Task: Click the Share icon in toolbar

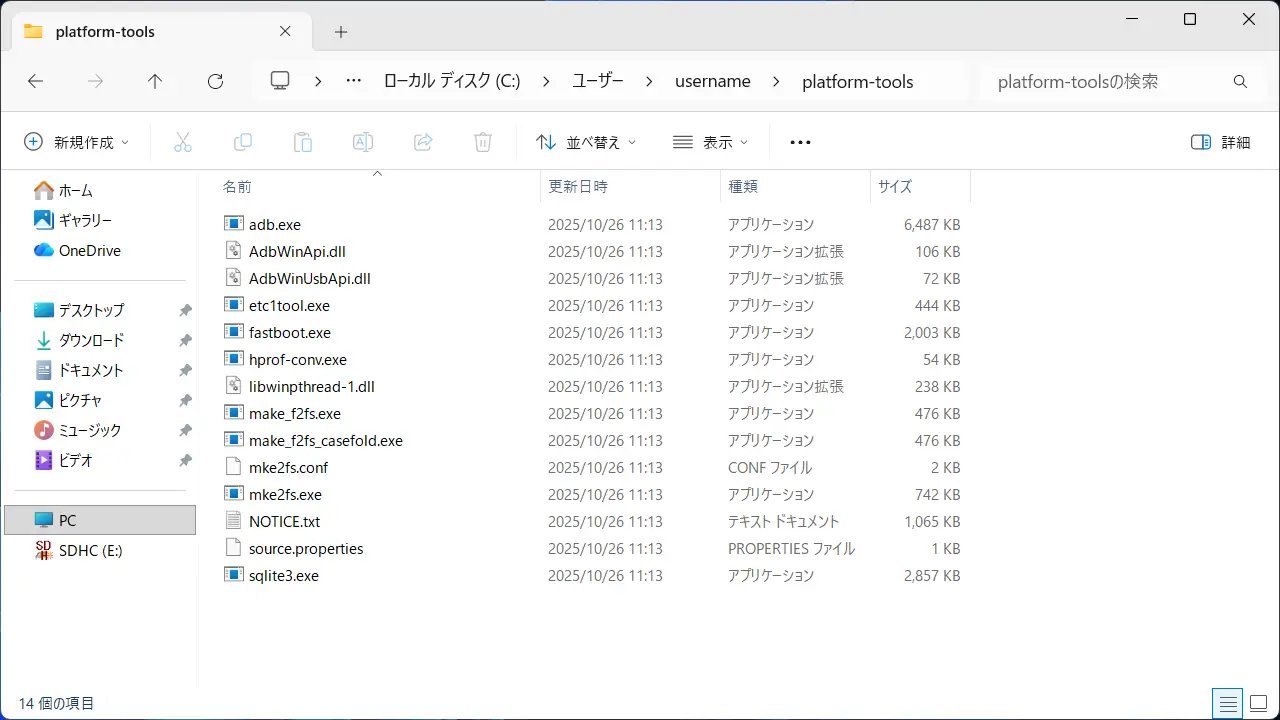Action: 423,142
